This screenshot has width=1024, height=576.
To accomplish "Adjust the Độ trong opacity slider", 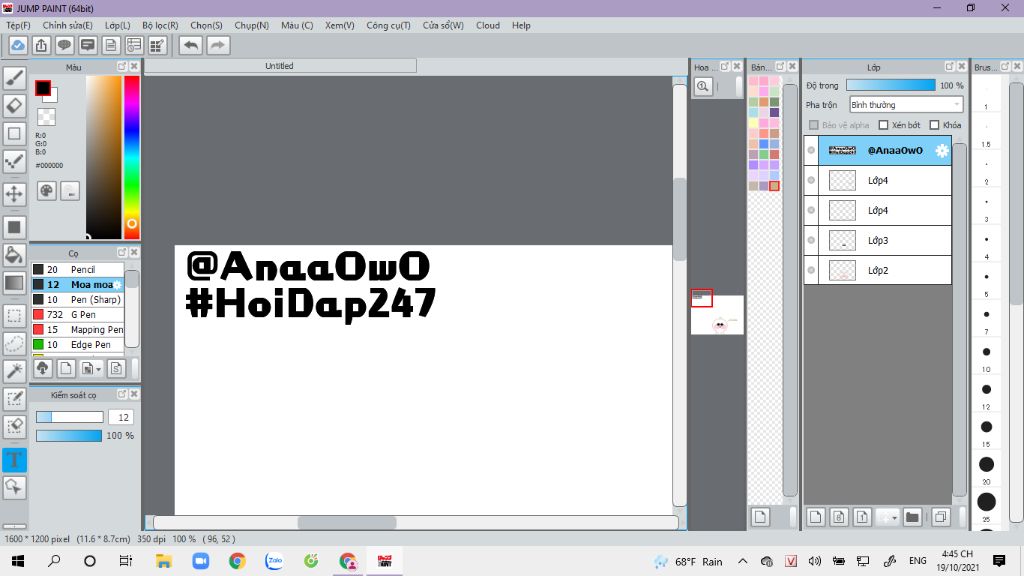I will point(890,86).
